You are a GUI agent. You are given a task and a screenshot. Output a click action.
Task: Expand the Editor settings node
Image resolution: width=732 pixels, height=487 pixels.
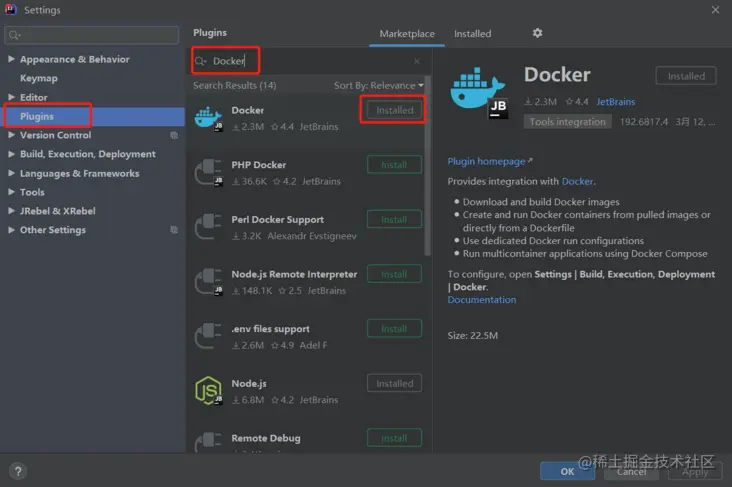point(11,97)
